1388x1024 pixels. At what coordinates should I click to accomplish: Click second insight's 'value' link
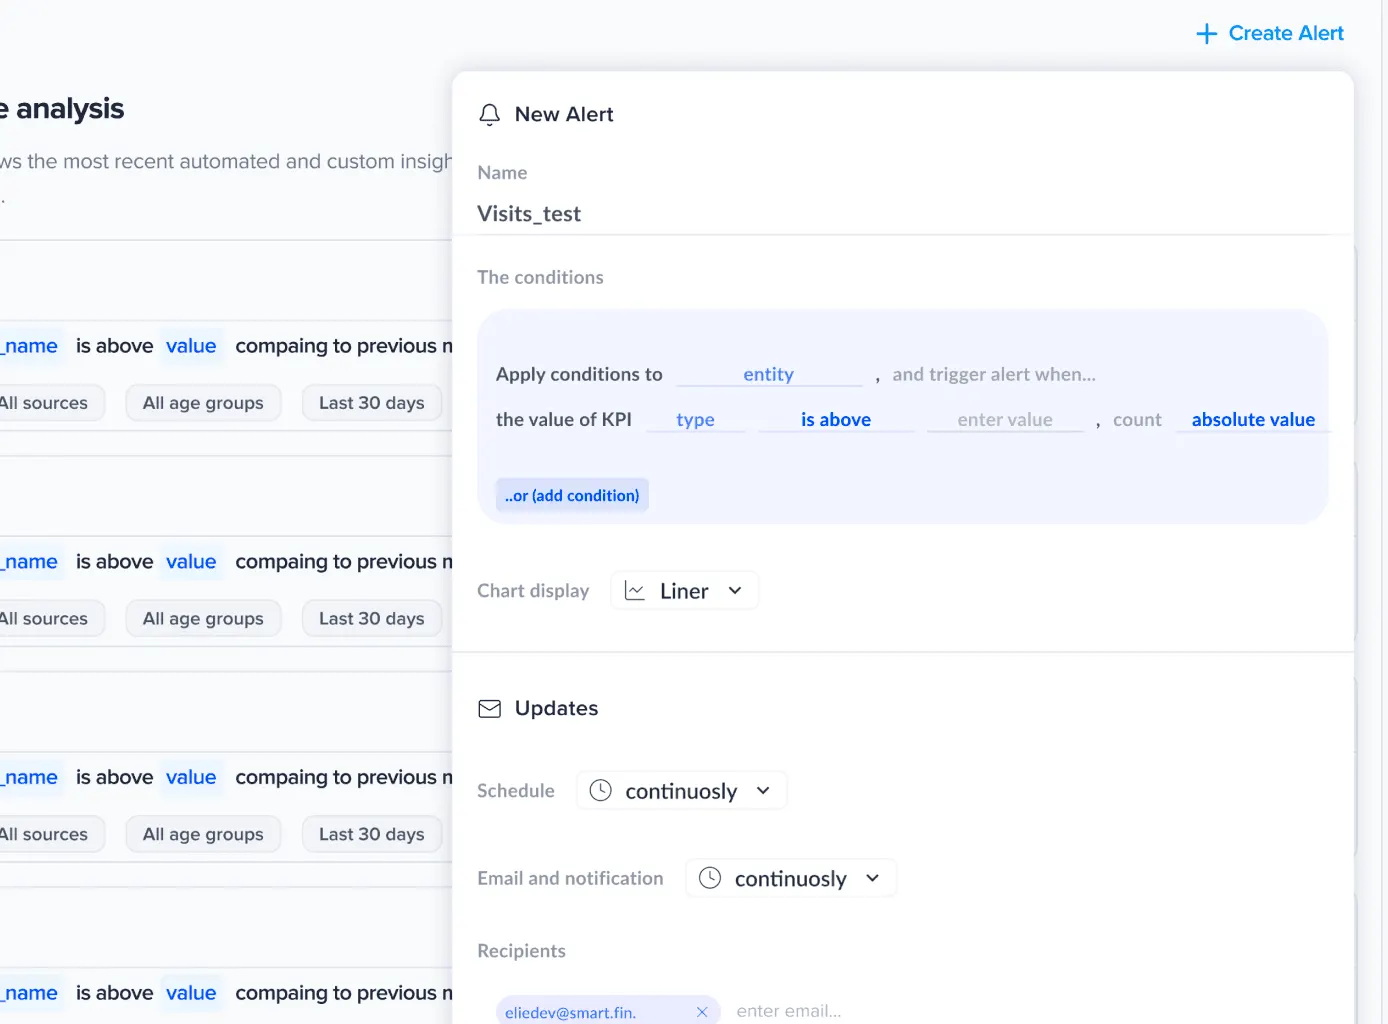click(x=191, y=562)
